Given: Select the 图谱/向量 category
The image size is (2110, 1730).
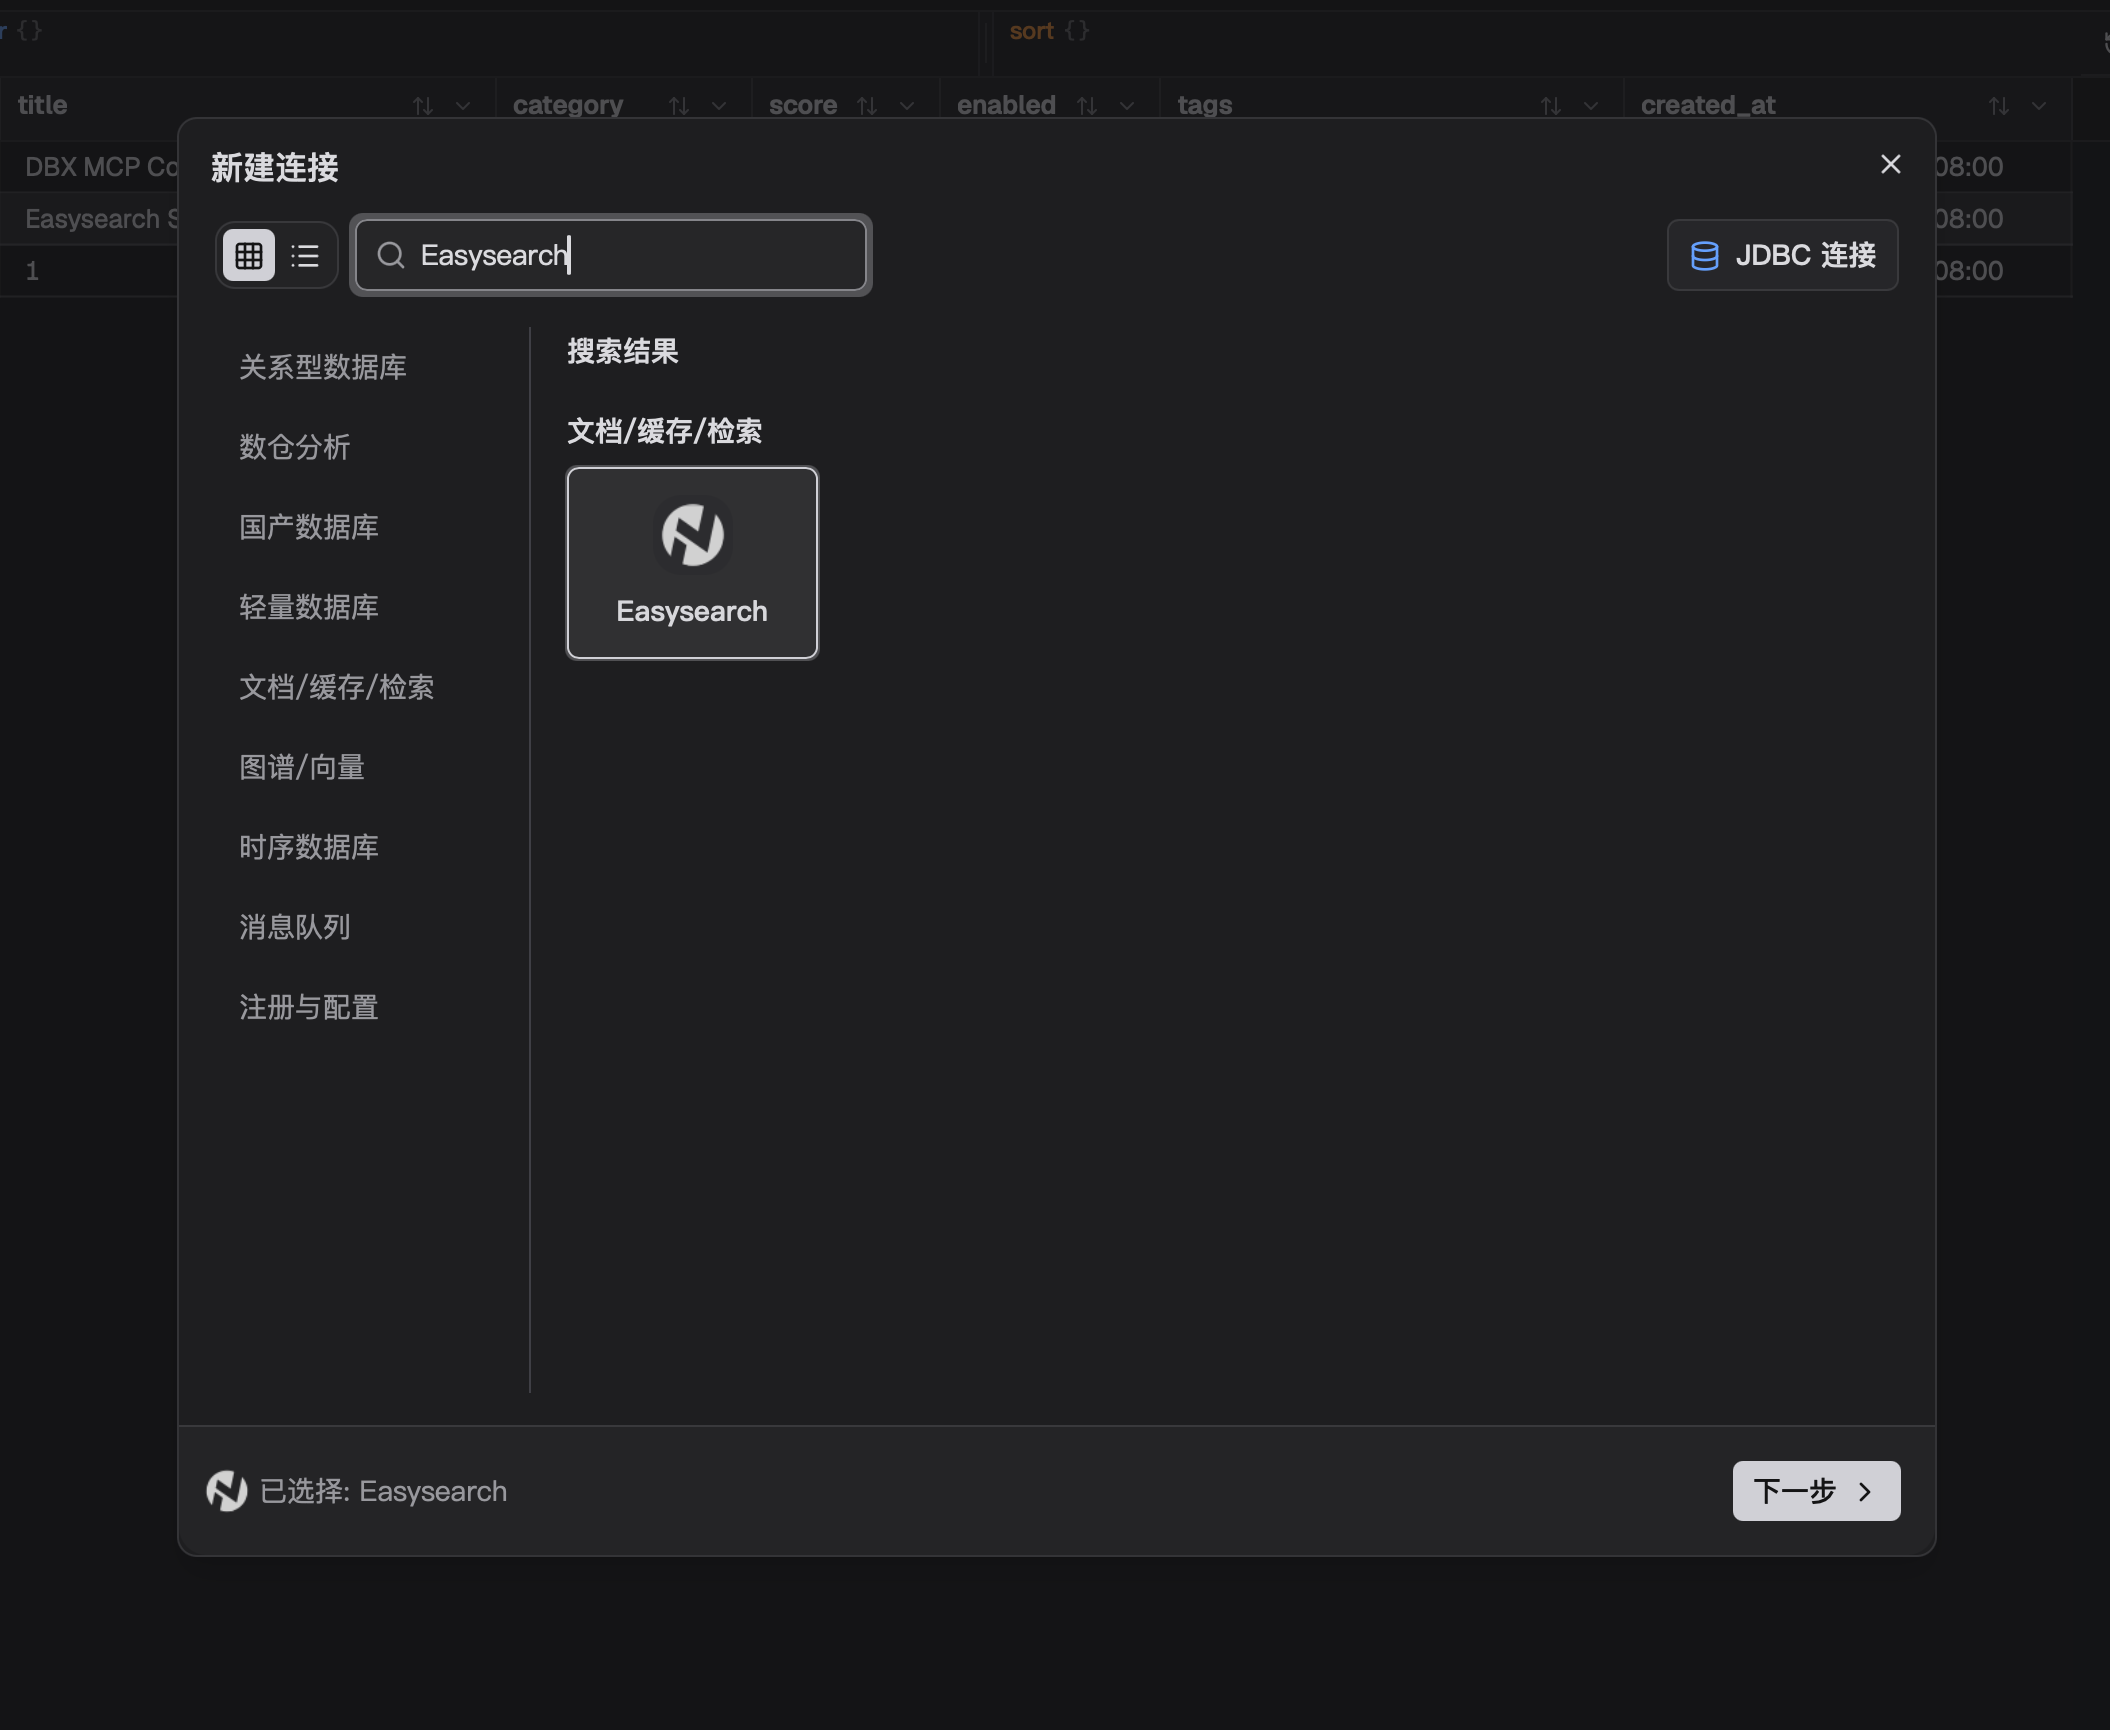Looking at the screenshot, I should click(302, 767).
